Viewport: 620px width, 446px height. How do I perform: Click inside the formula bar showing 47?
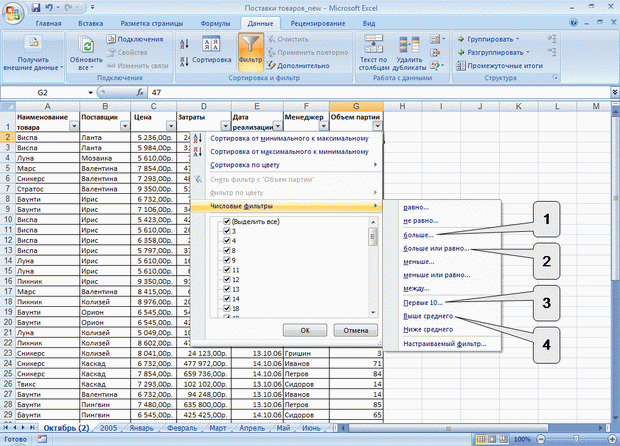click(x=379, y=92)
